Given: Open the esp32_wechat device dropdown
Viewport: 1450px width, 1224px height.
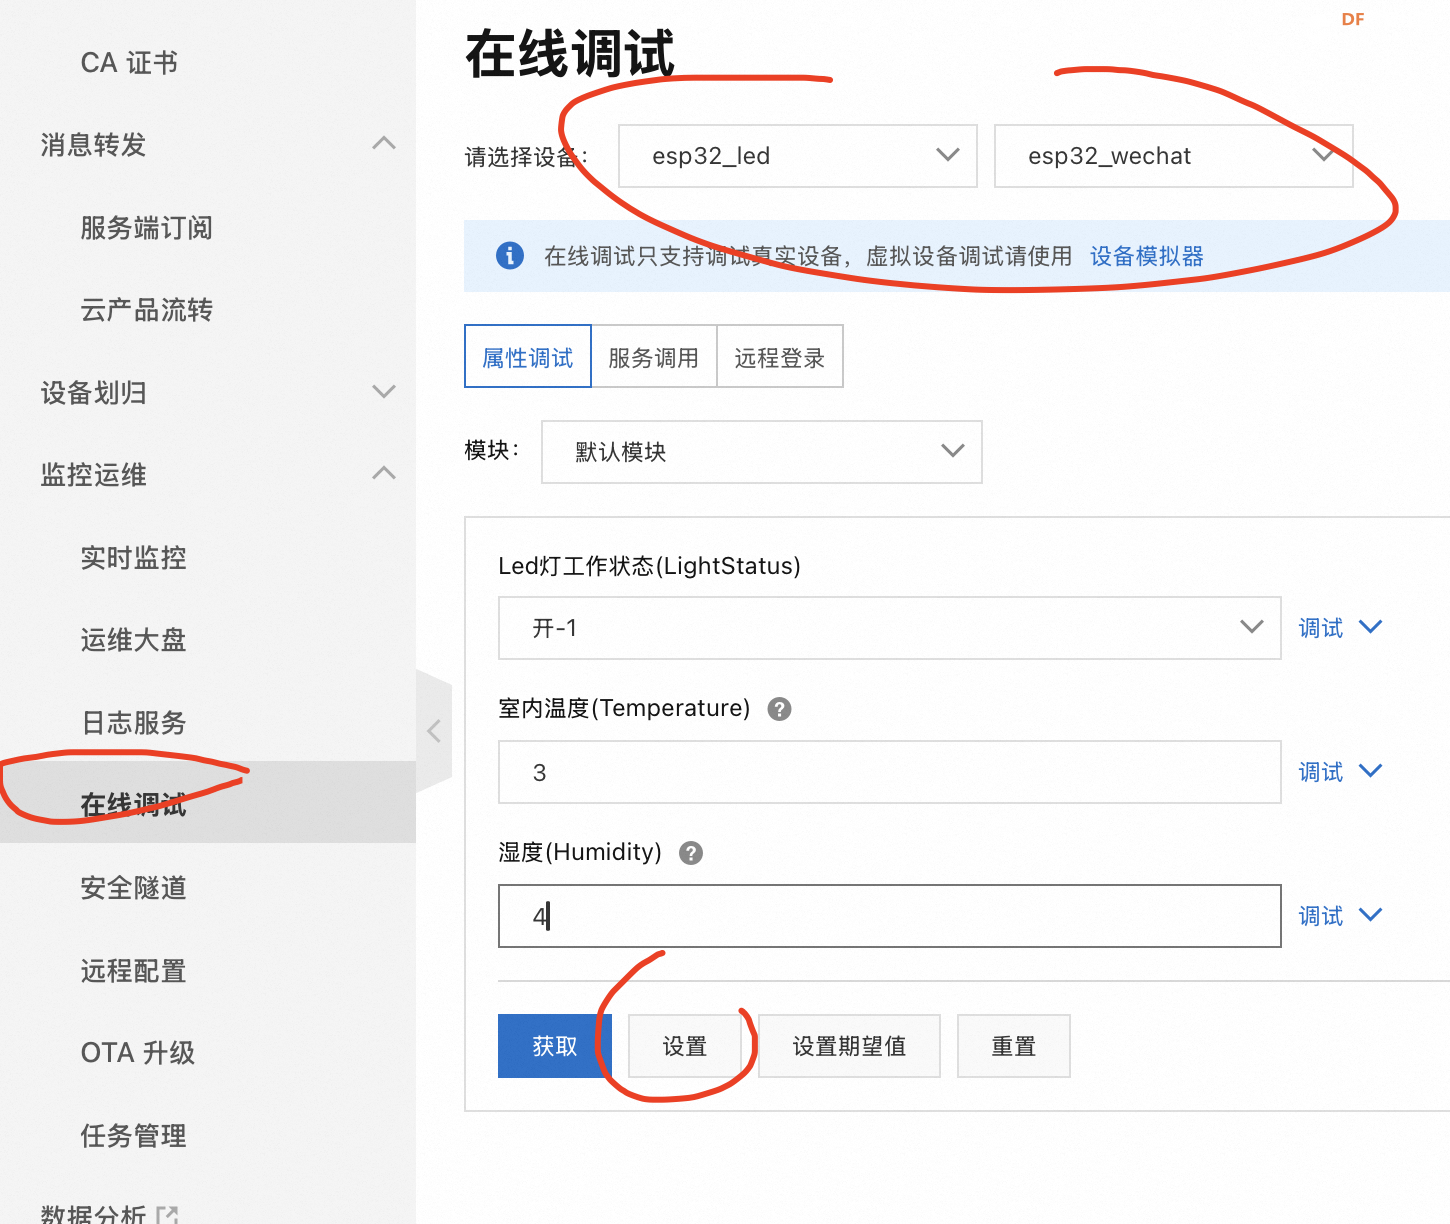Looking at the screenshot, I should [x=1174, y=156].
